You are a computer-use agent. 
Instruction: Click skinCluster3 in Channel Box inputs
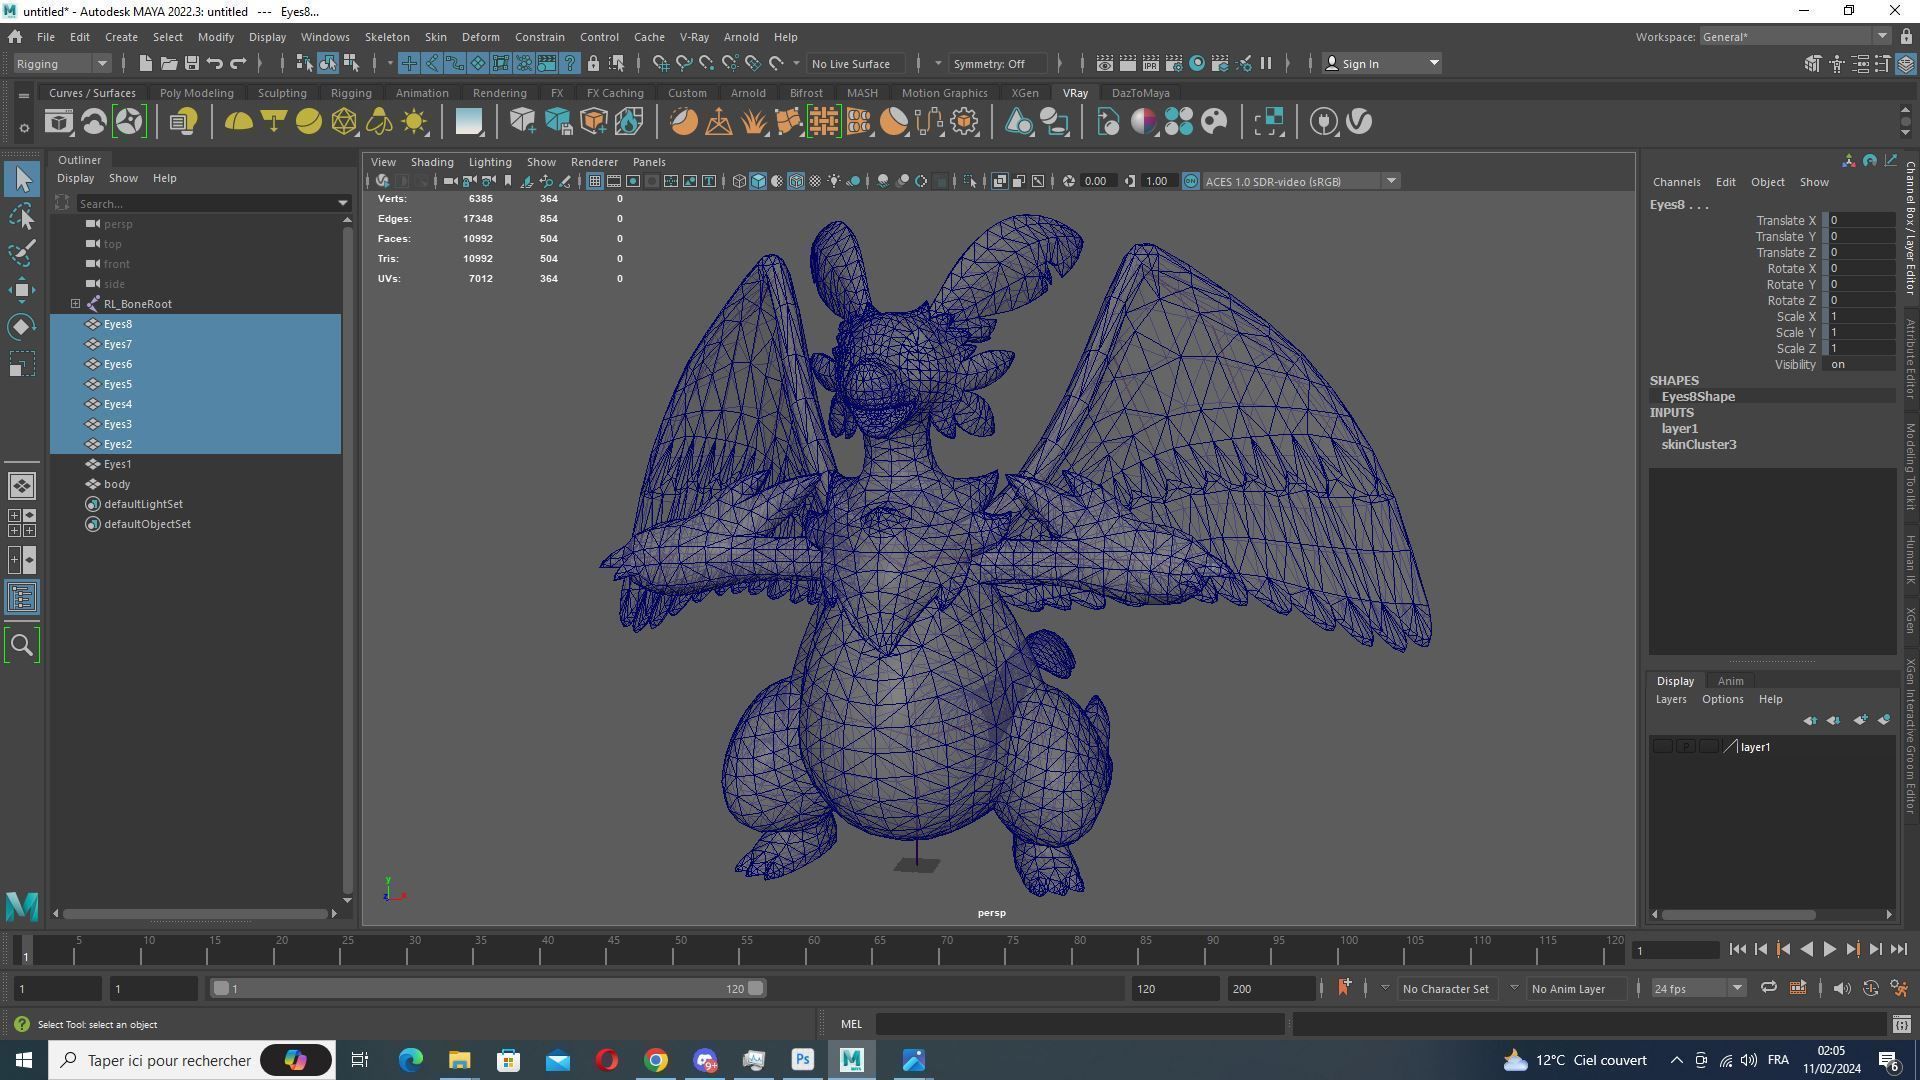1699,445
